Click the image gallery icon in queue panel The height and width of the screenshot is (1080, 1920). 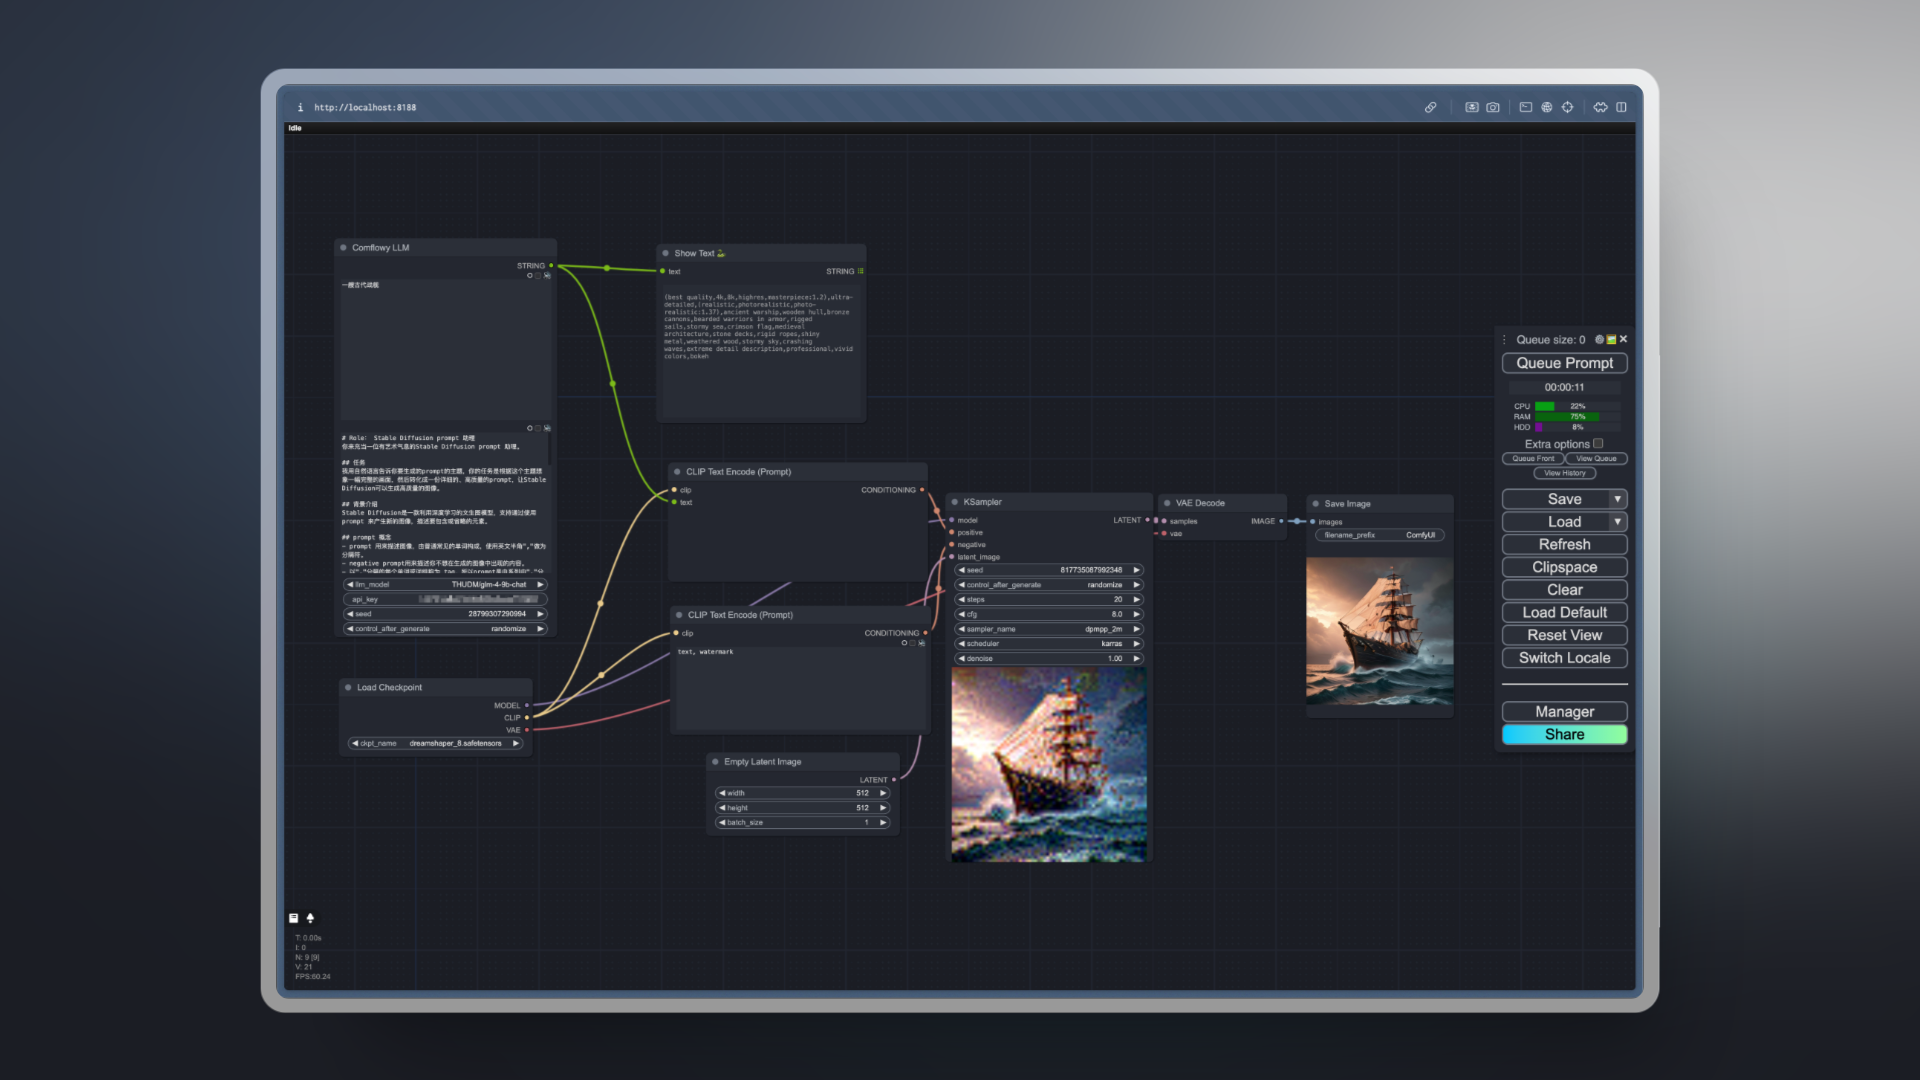tap(1611, 339)
